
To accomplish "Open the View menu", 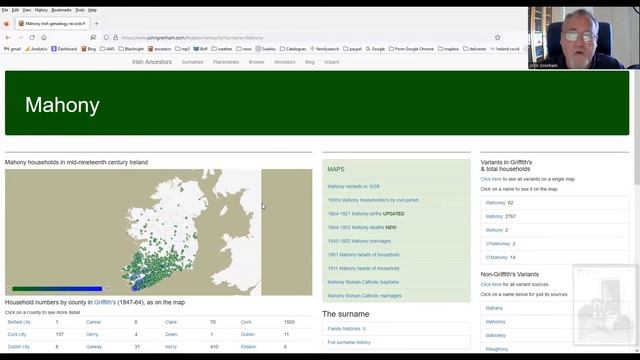I will pyautogui.click(x=27, y=10).
